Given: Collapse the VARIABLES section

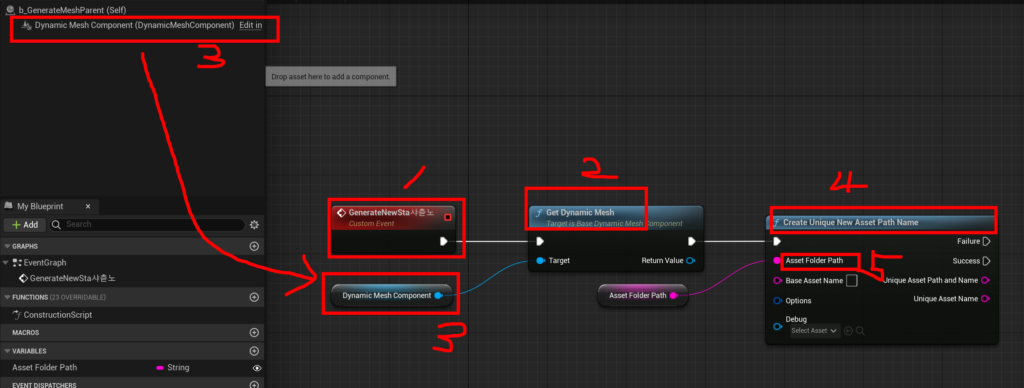Looking at the screenshot, I should tap(7, 351).
